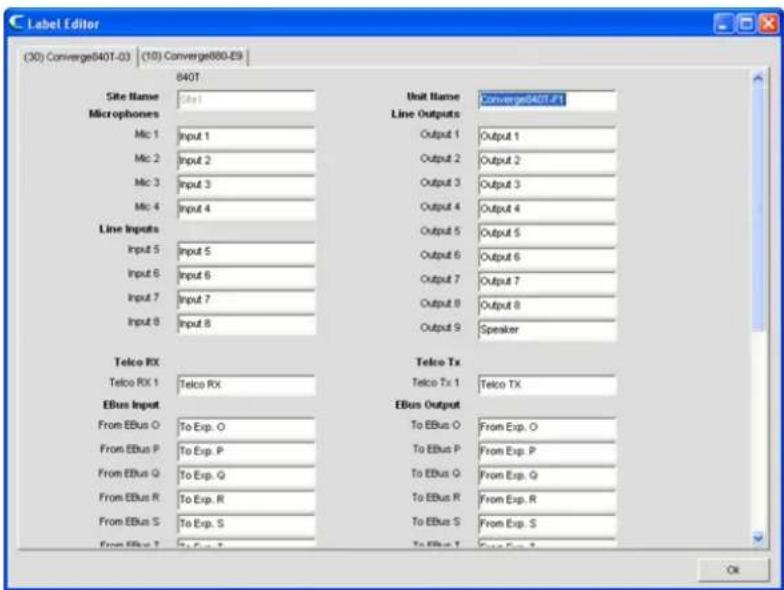The width and height of the screenshot is (784, 590).
Task: Click the Telco RX 1 field
Action: (x=246, y=385)
